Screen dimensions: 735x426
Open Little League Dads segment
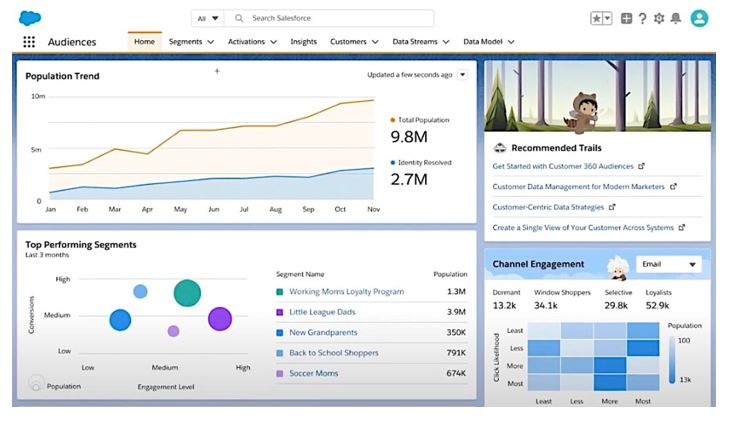[322, 312]
